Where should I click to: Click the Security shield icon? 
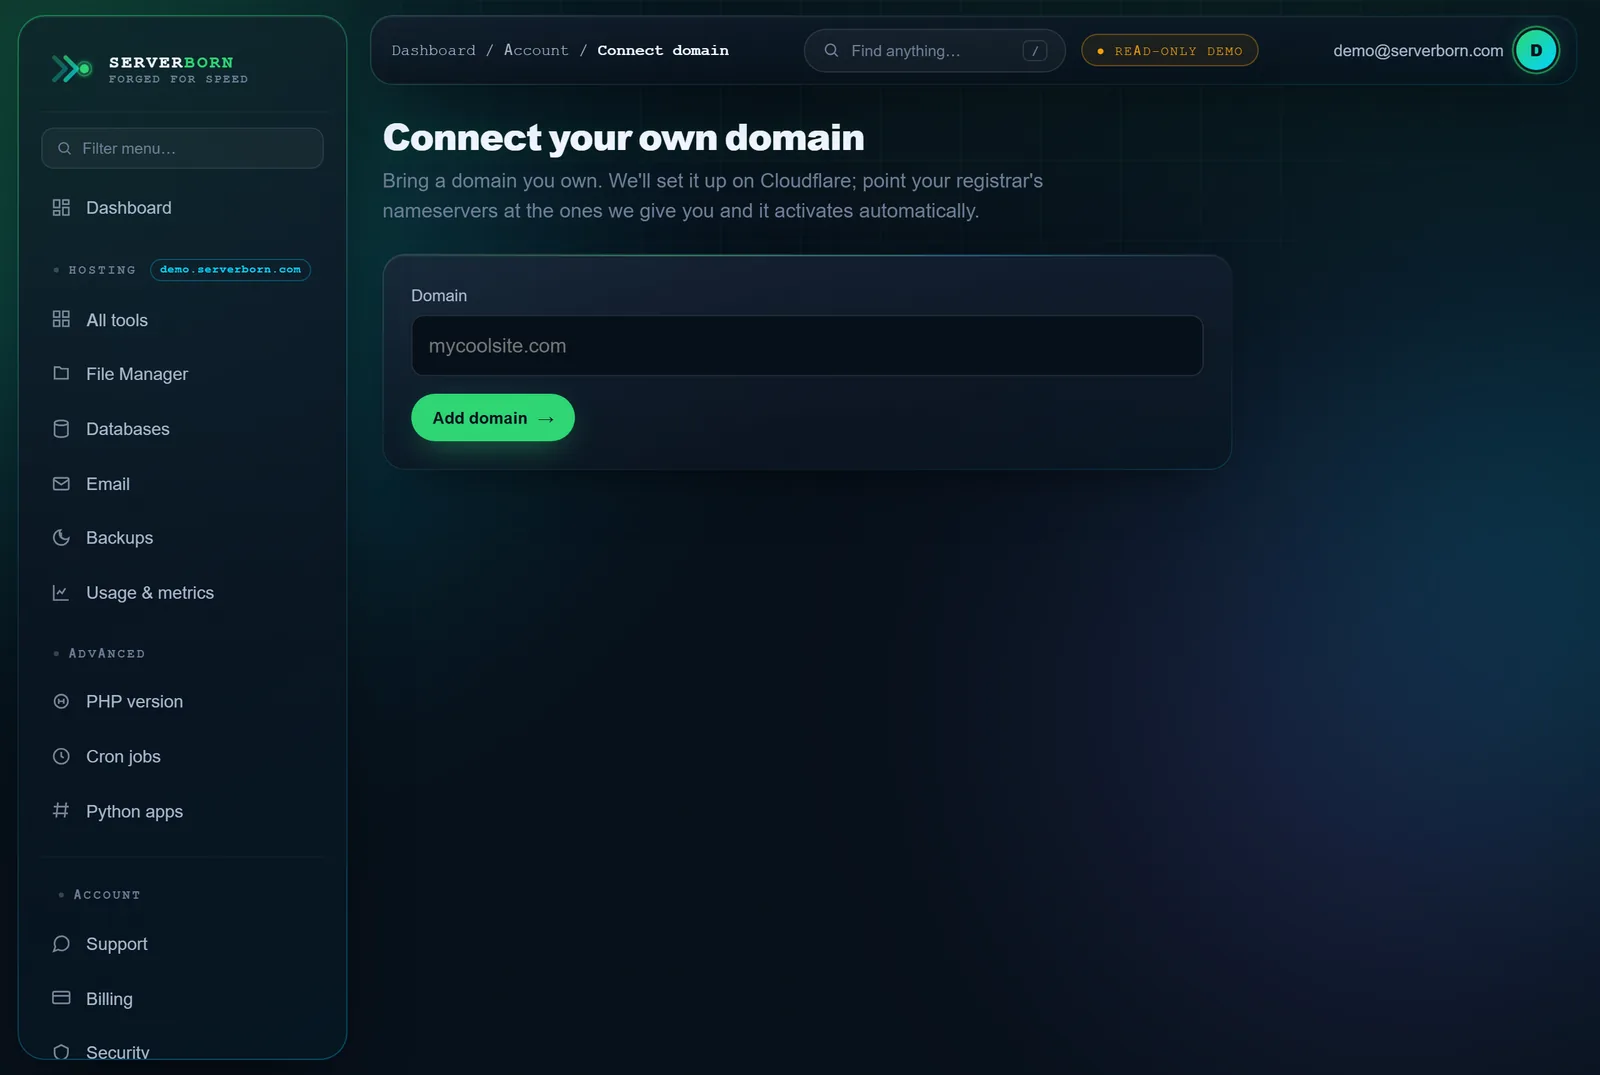pyautogui.click(x=61, y=1052)
